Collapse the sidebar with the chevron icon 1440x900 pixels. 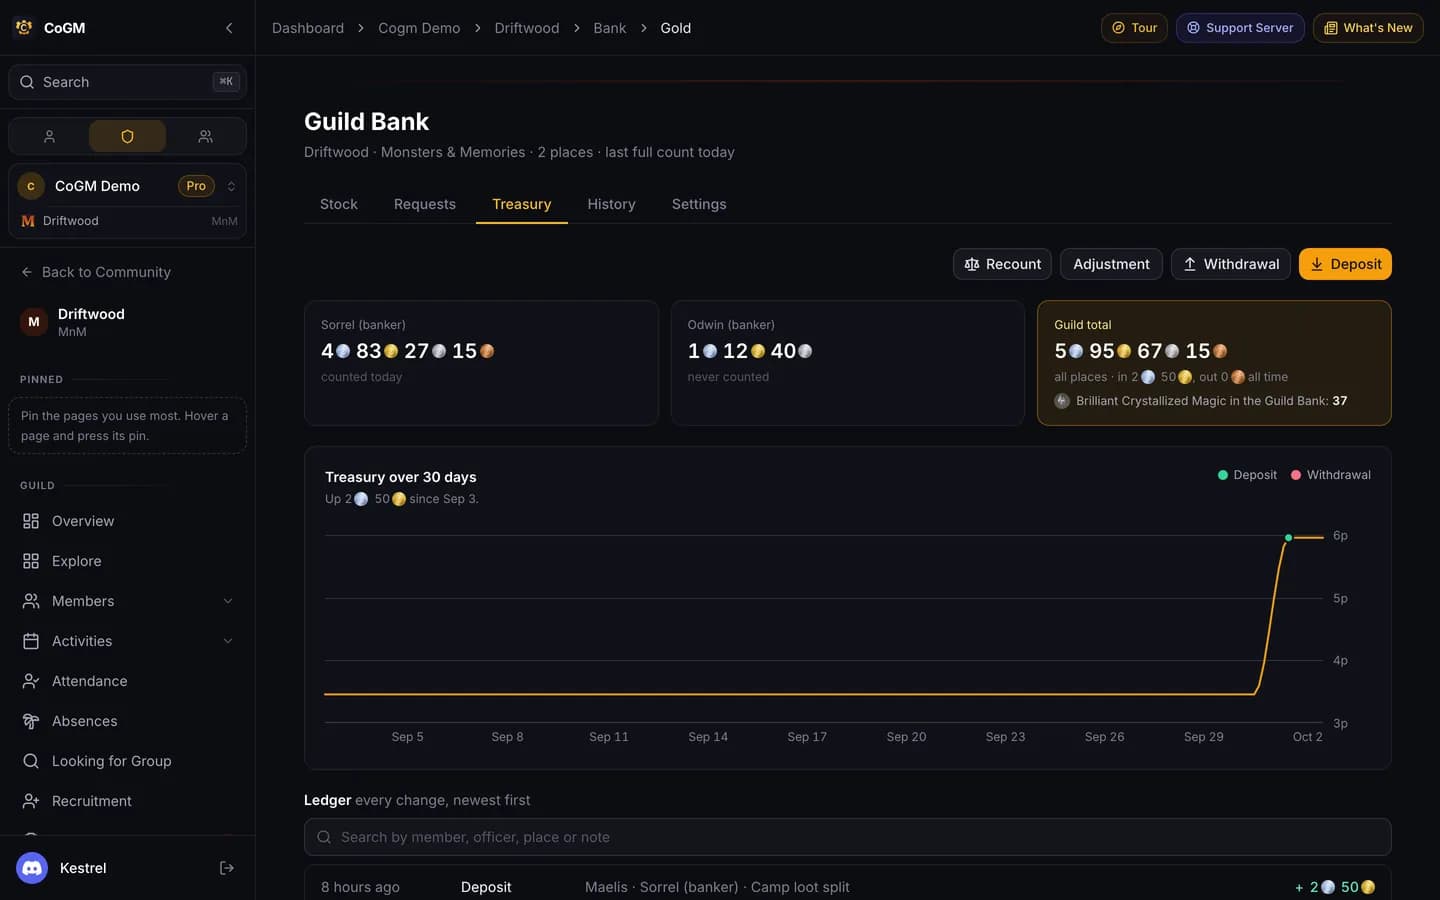point(229,28)
